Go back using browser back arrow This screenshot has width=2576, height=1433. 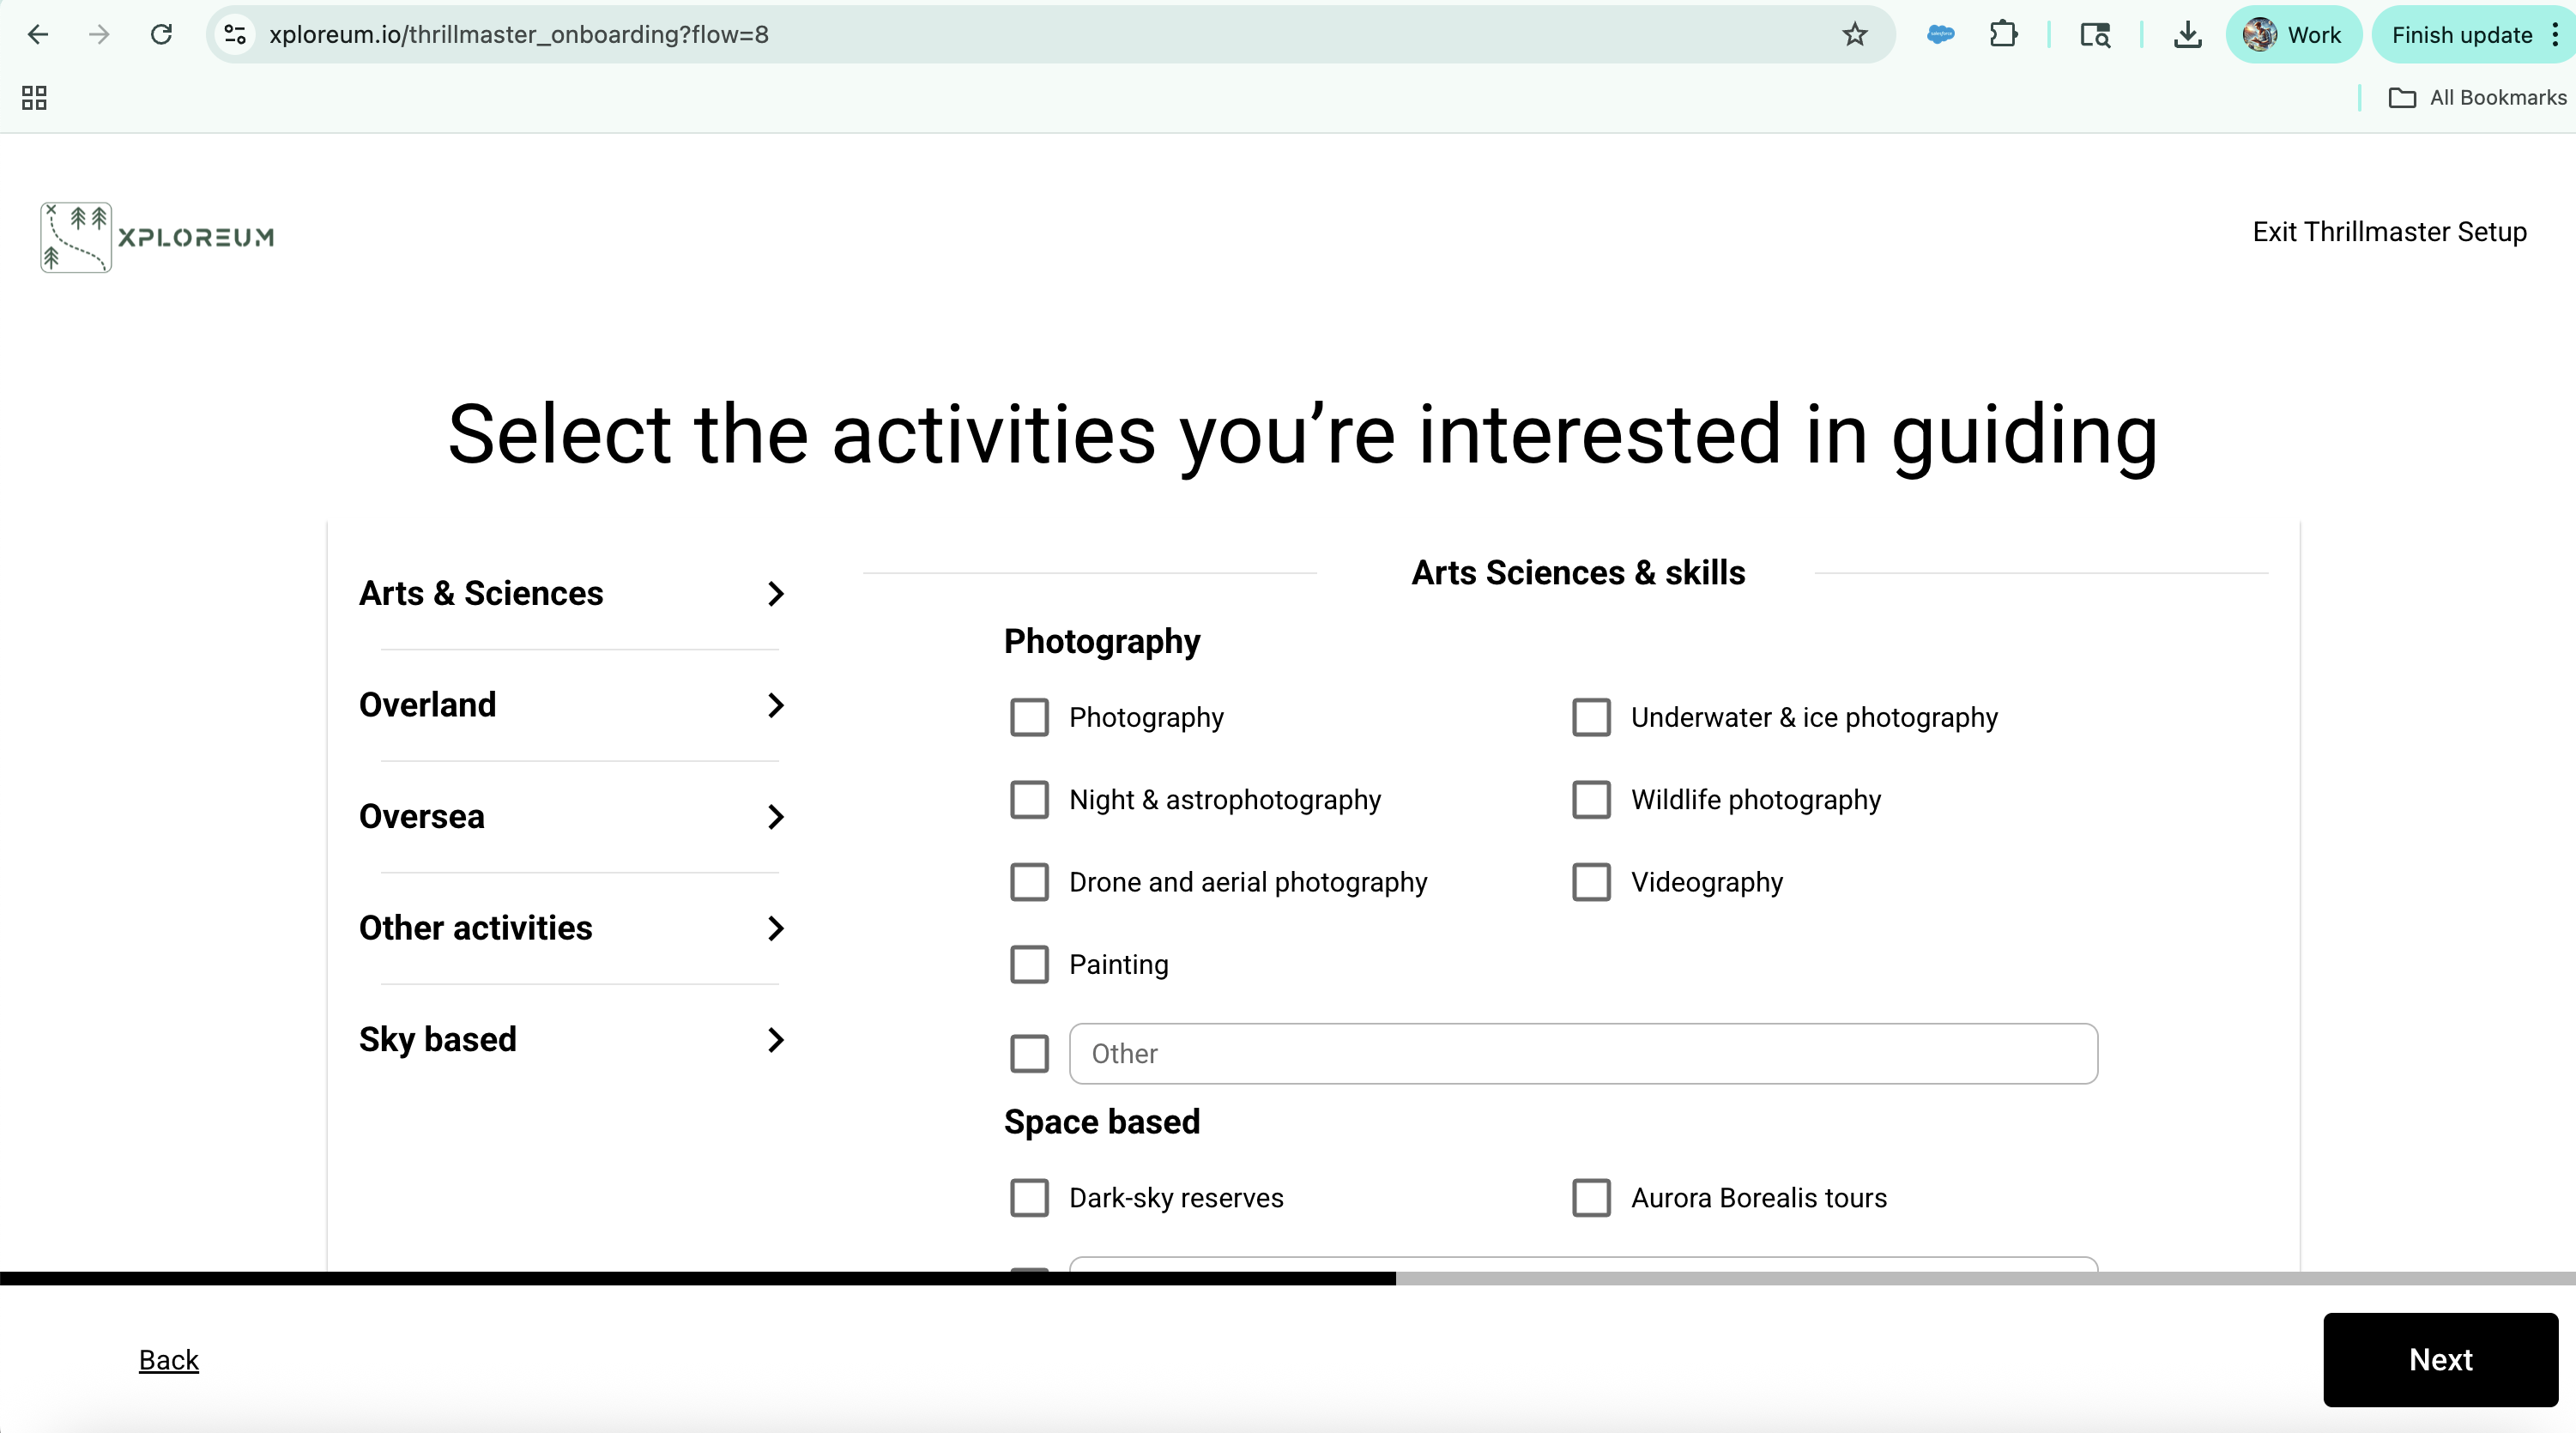pyautogui.click(x=38, y=35)
